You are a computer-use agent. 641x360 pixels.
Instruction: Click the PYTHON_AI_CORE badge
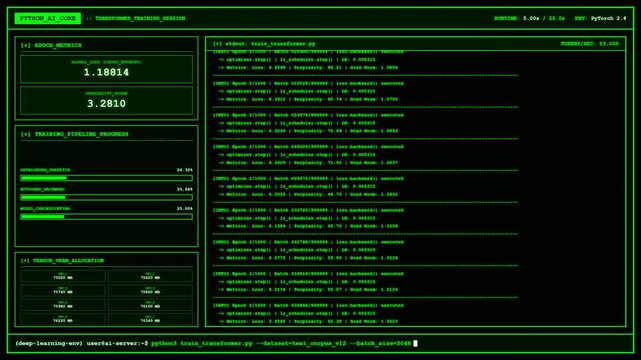pyautogui.click(x=48, y=18)
